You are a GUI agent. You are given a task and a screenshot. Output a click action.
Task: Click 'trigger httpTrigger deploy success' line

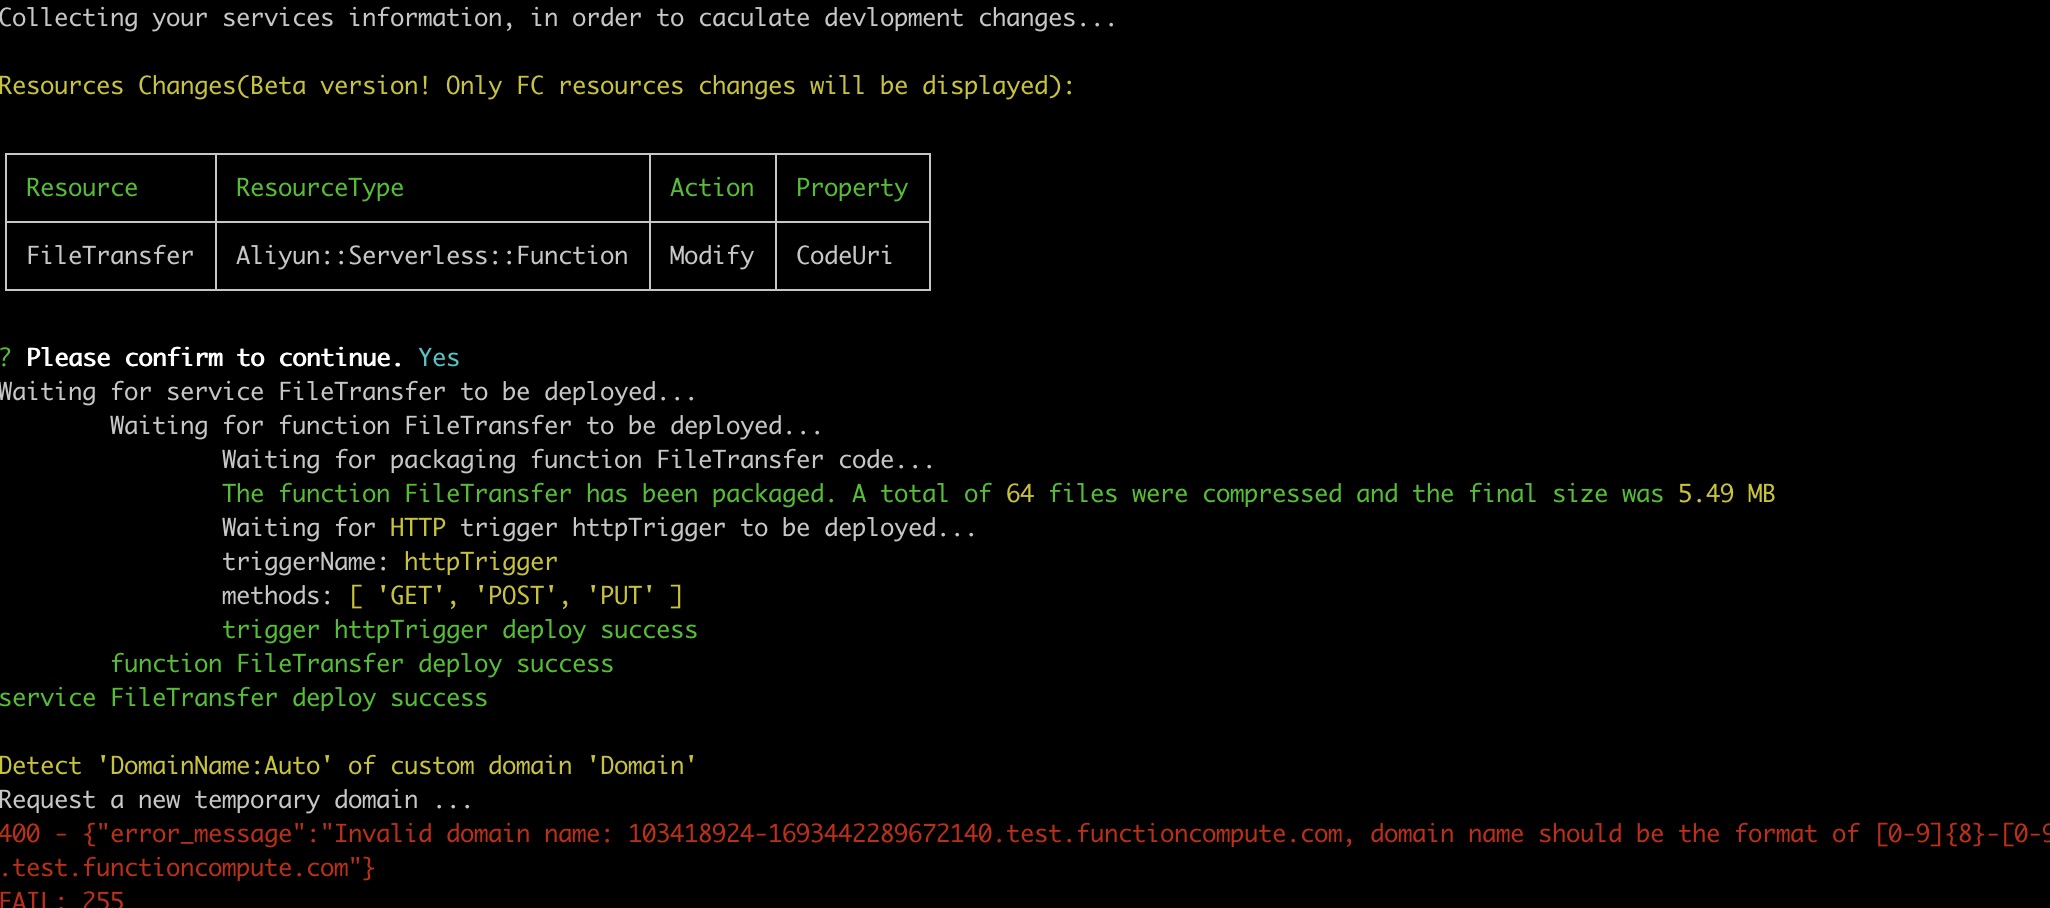[x=460, y=630]
